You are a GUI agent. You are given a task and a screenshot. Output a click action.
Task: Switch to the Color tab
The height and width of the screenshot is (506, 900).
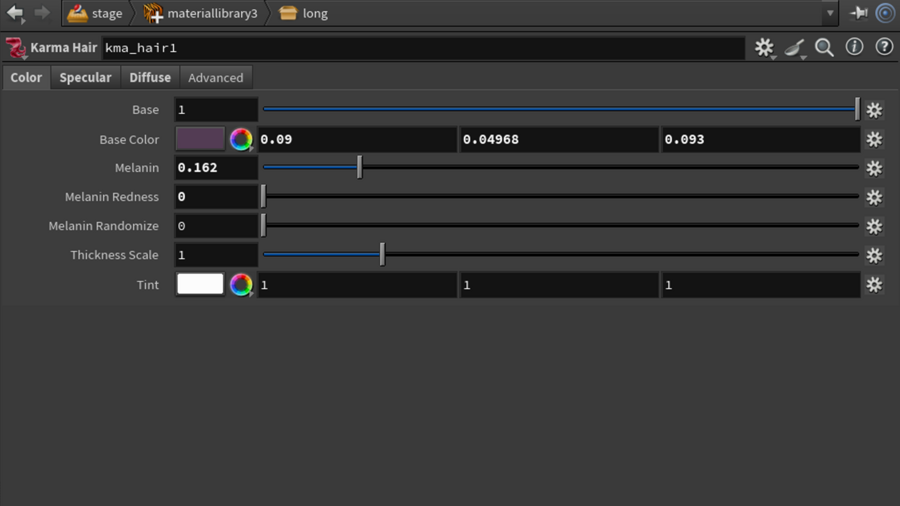click(x=26, y=77)
